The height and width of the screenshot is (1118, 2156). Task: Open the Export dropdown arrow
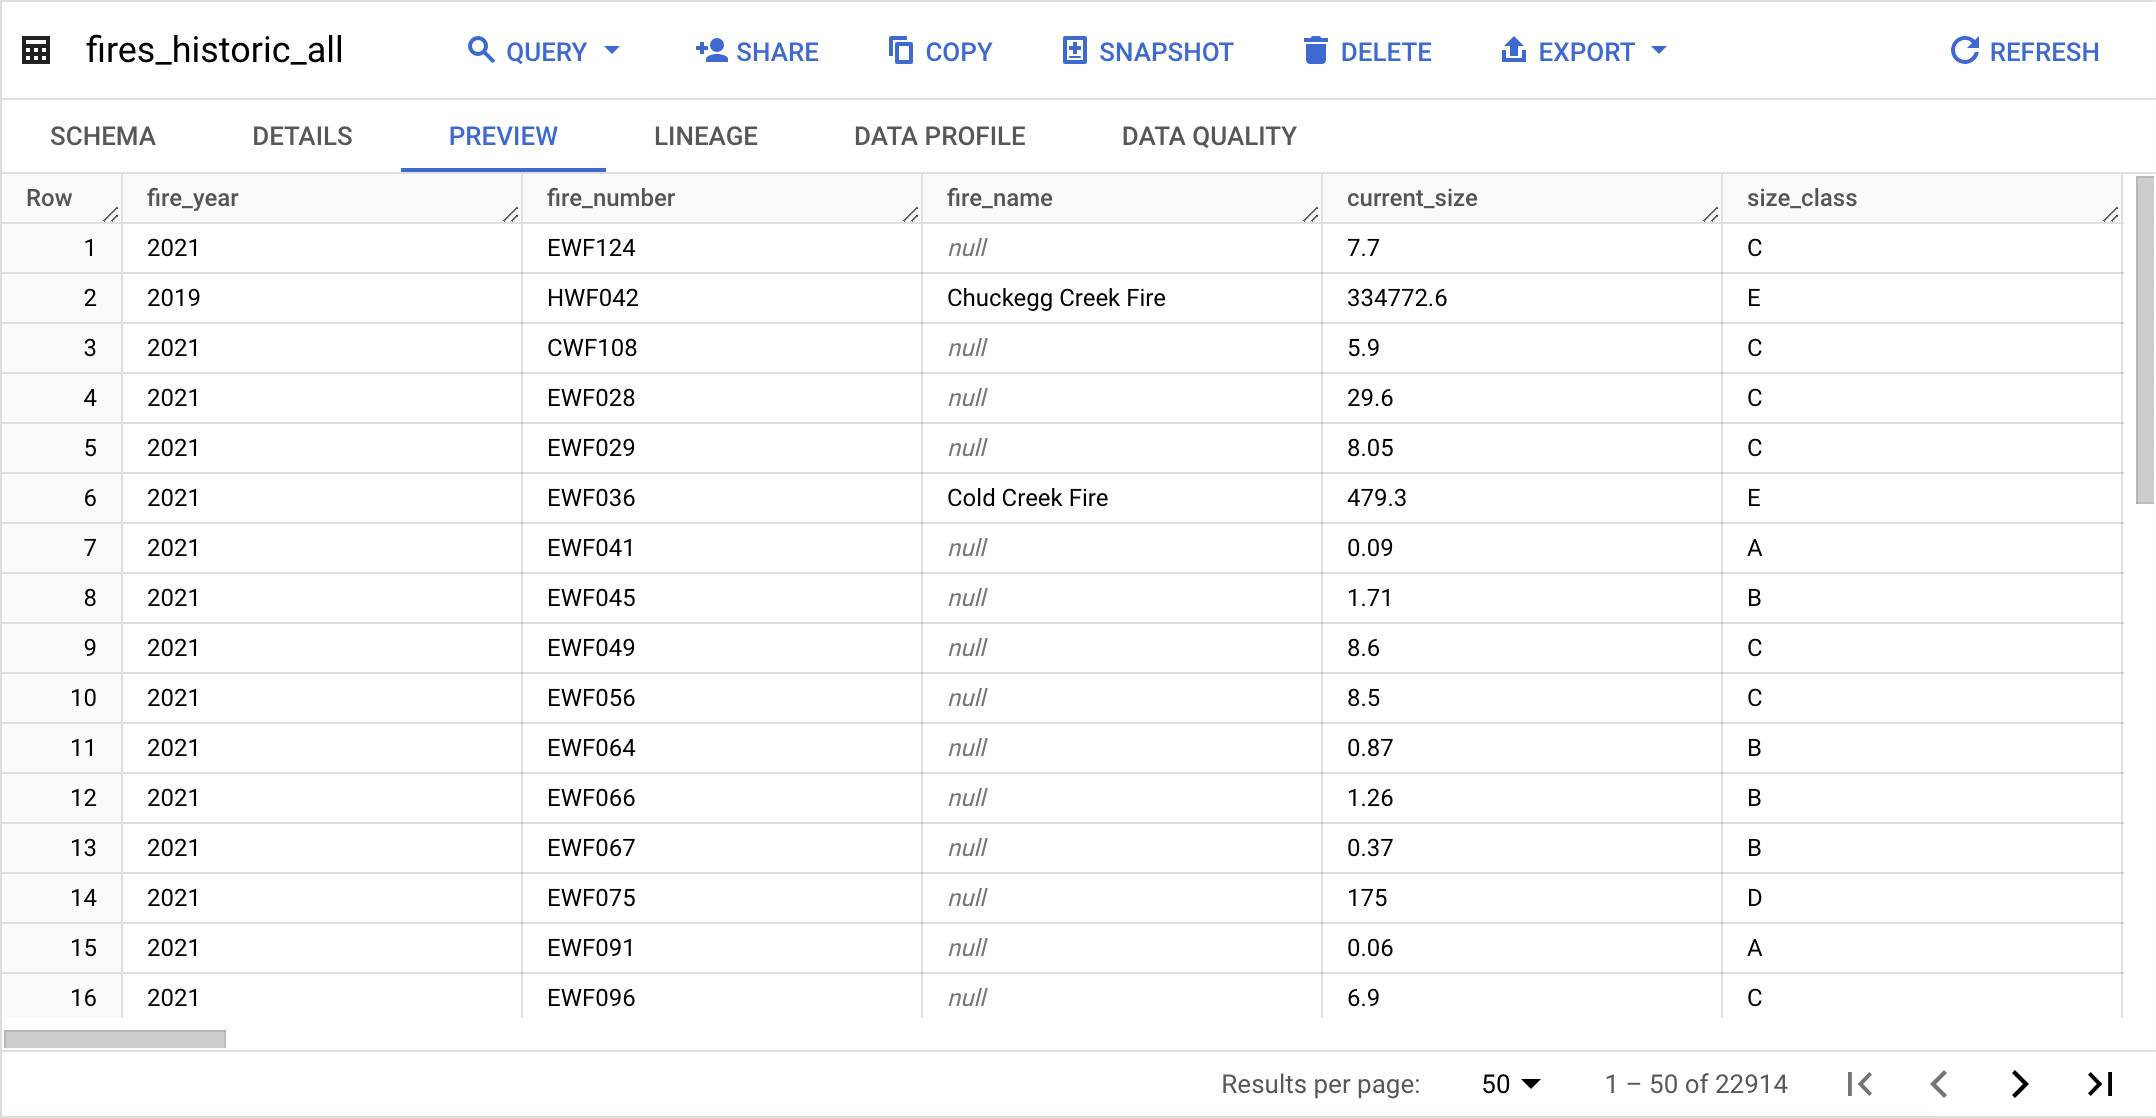point(1659,50)
